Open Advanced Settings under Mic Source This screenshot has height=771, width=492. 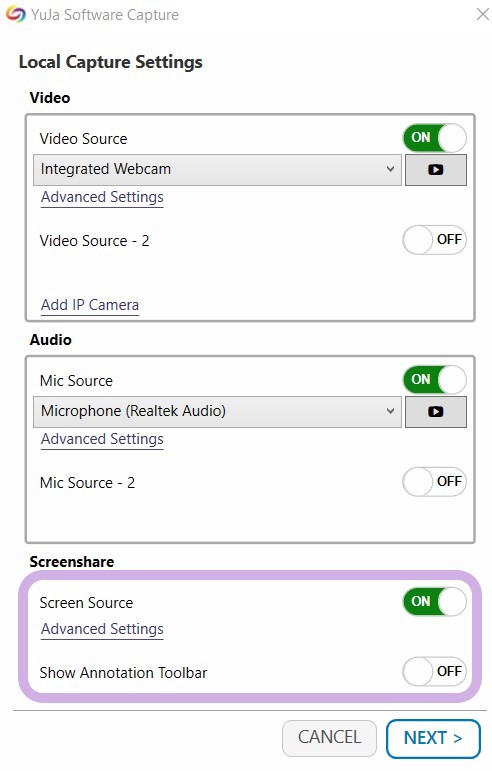(102, 439)
